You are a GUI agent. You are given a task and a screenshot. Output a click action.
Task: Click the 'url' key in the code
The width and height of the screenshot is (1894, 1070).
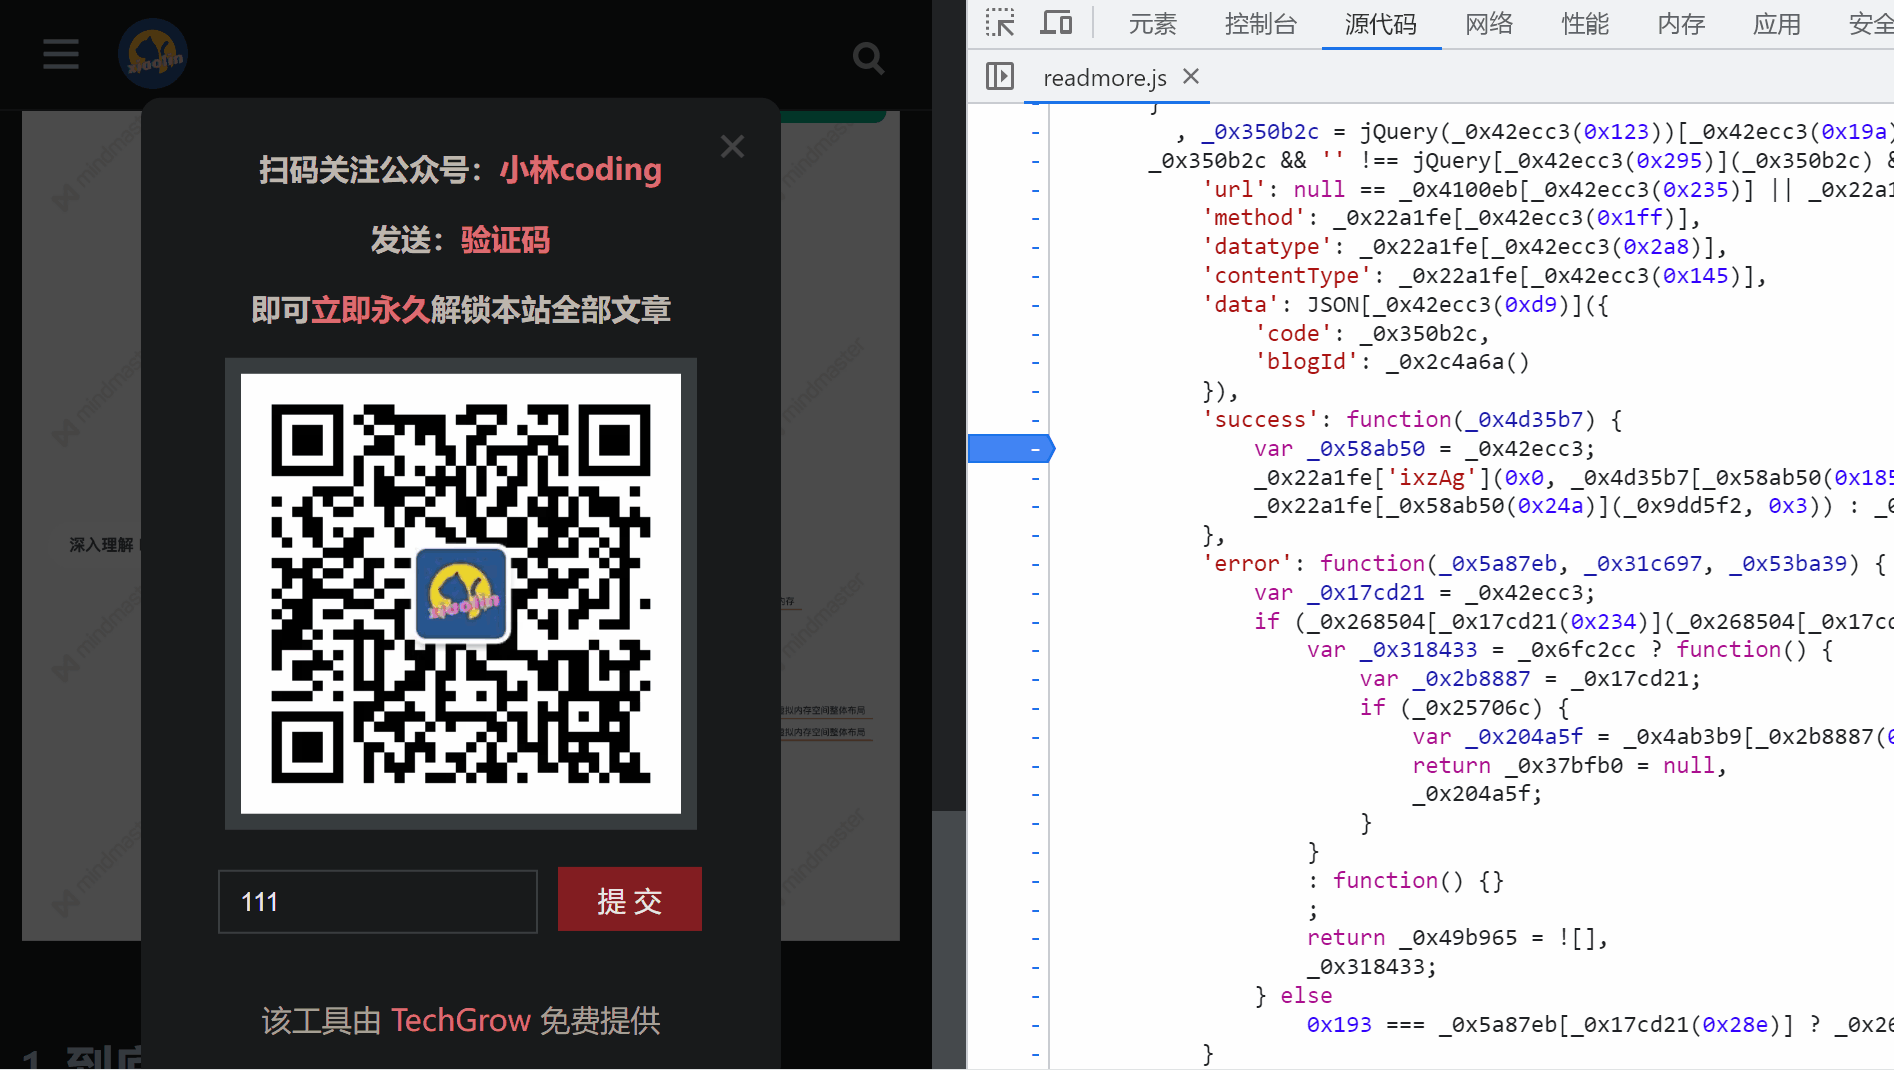coord(1234,190)
